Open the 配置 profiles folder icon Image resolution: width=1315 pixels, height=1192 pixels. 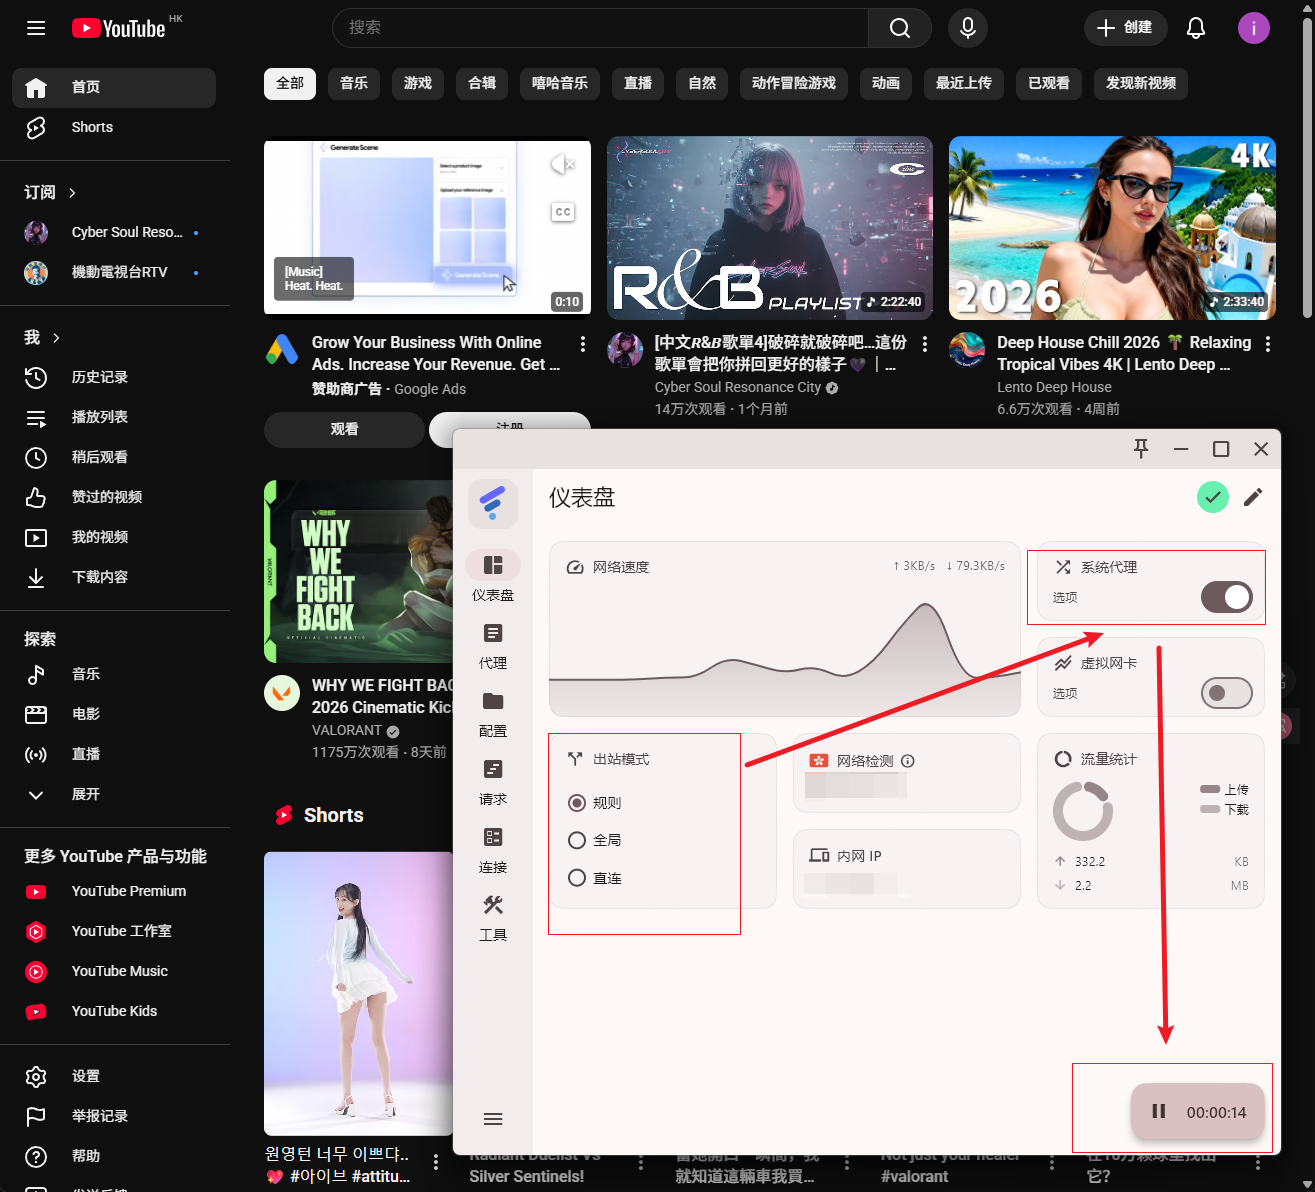[x=492, y=702]
